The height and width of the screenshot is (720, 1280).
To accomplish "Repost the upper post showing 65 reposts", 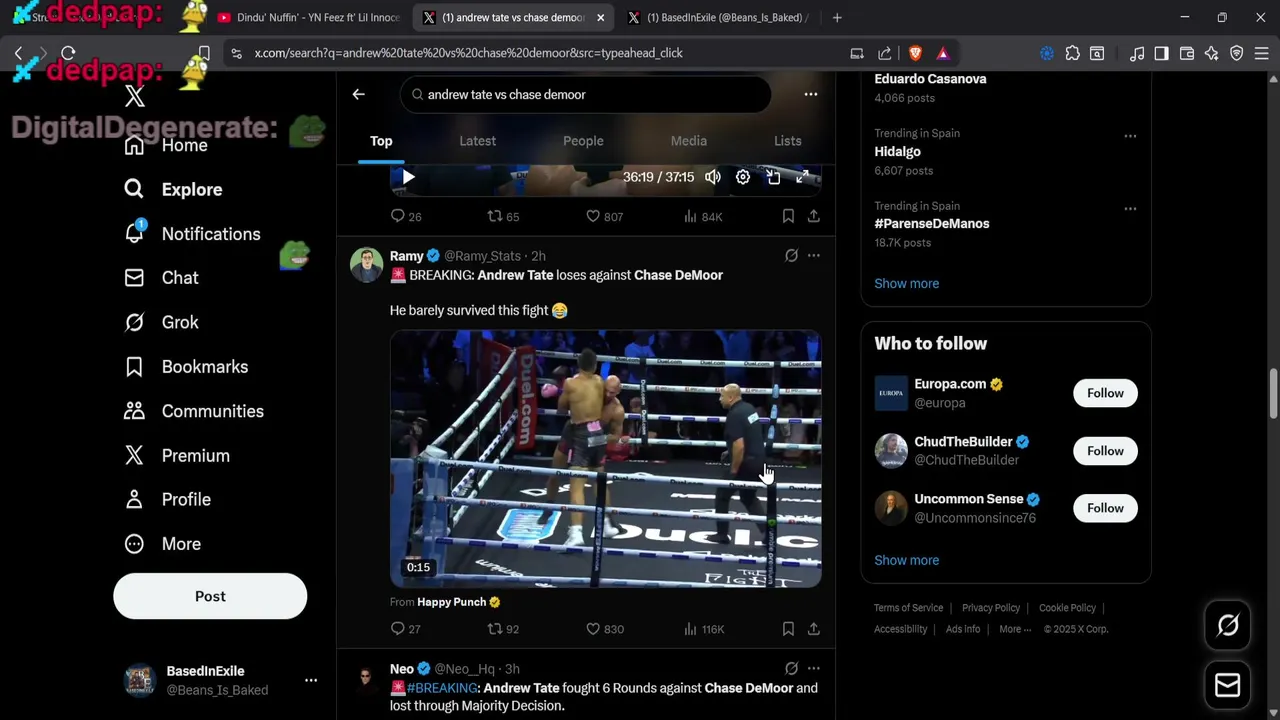I will (x=503, y=216).
